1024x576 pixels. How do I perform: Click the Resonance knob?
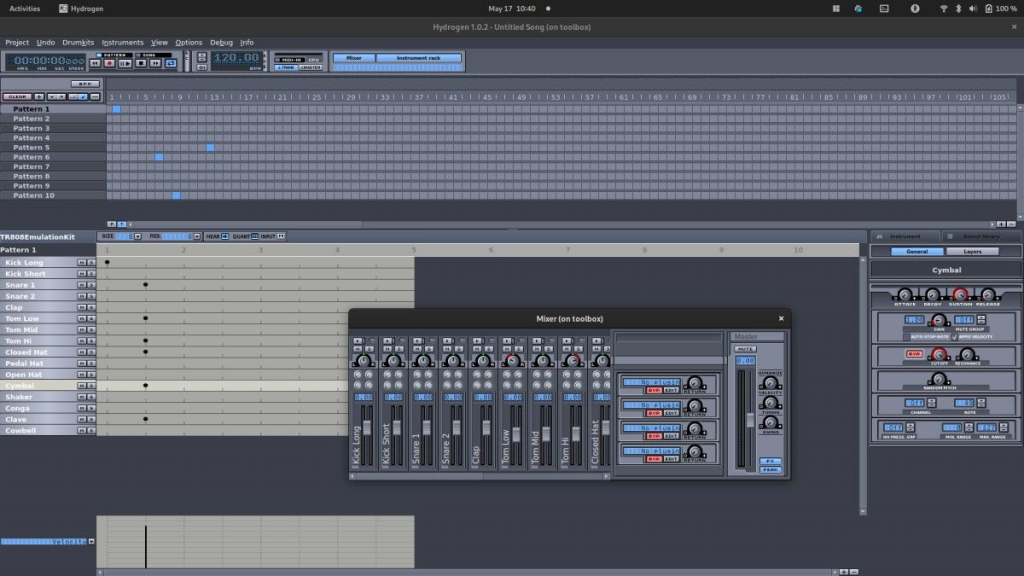coord(967,355)
